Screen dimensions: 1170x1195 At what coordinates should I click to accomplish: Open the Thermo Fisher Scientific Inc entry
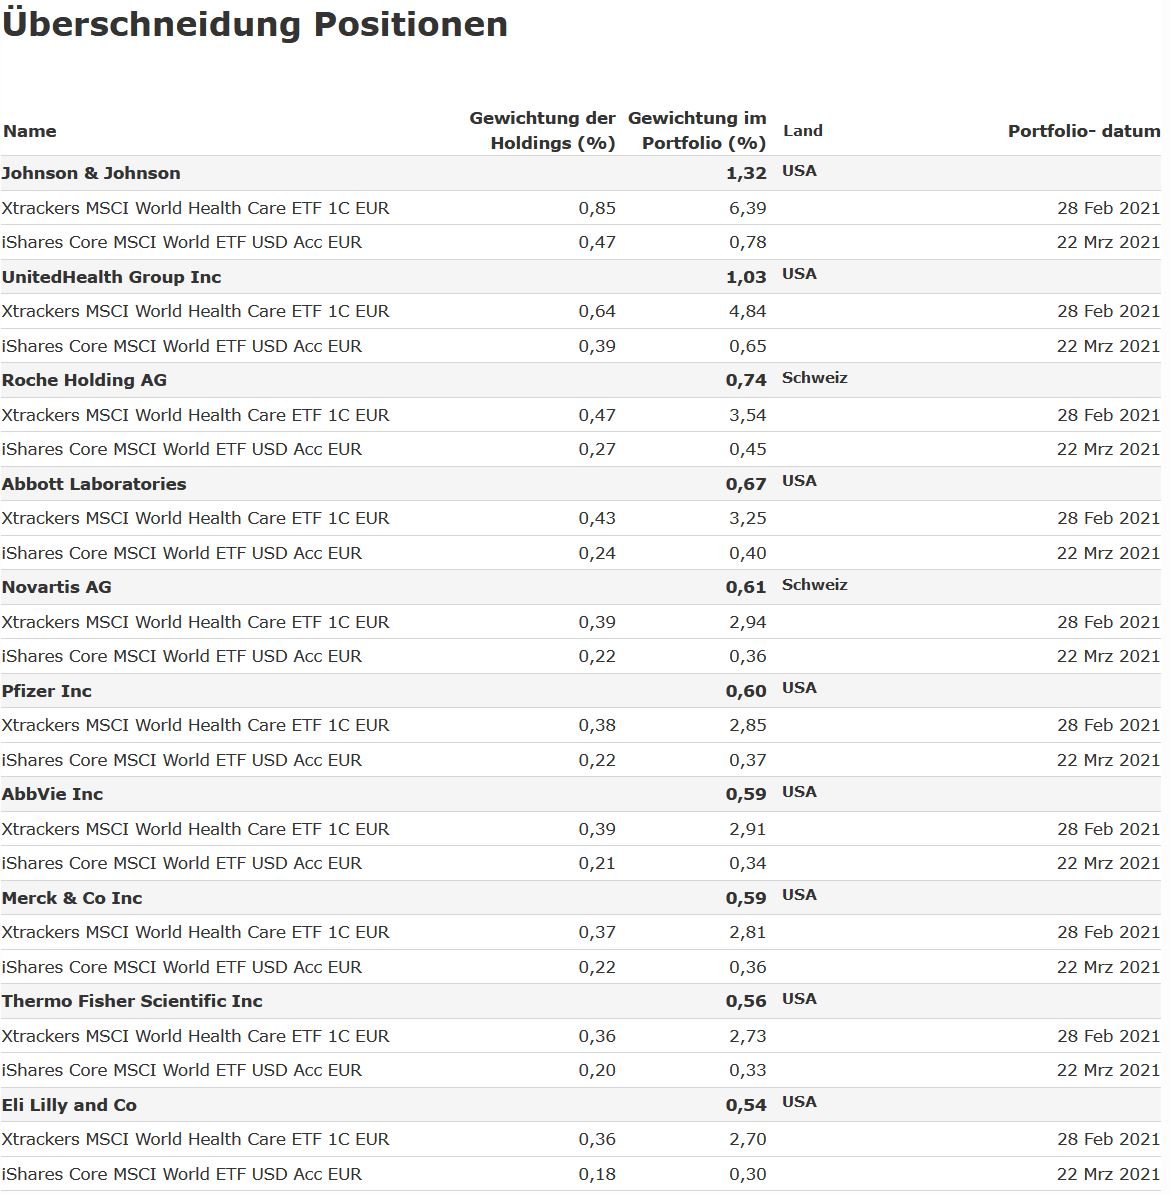click(132, 1001)
